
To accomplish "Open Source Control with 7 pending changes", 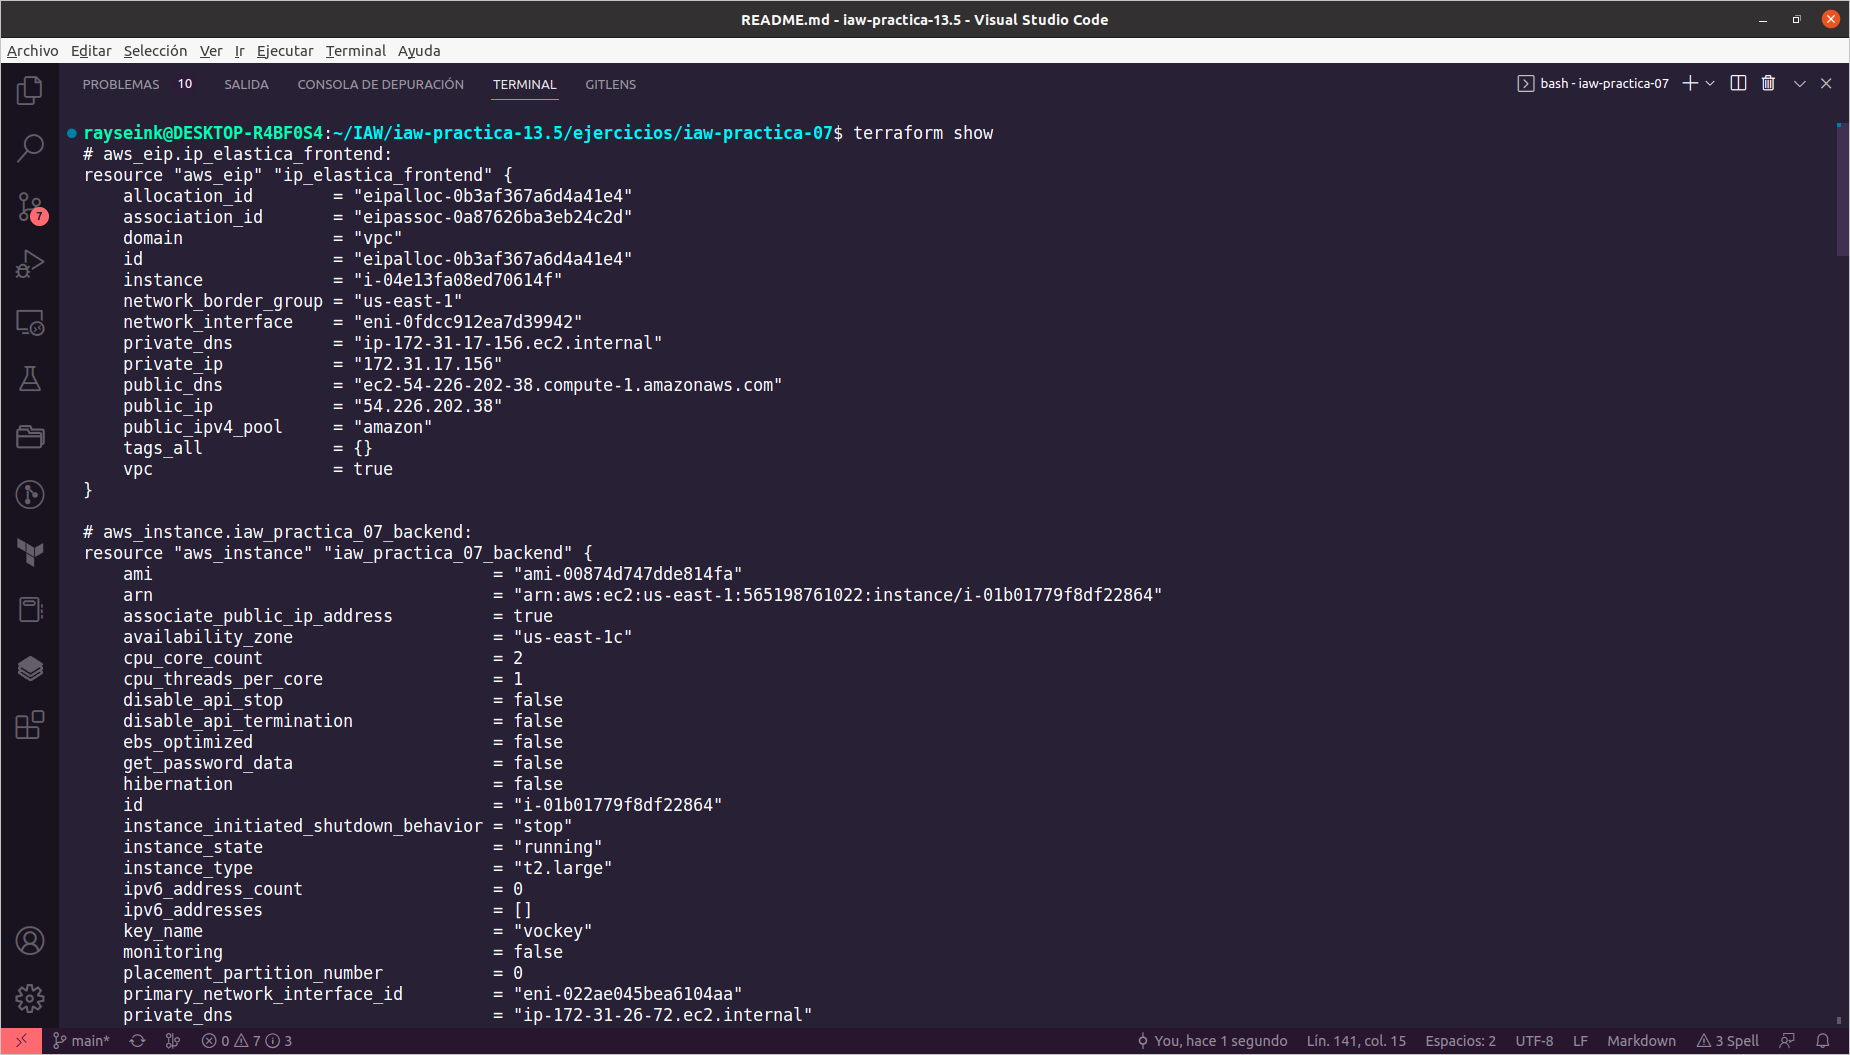I will coord(30,207).
